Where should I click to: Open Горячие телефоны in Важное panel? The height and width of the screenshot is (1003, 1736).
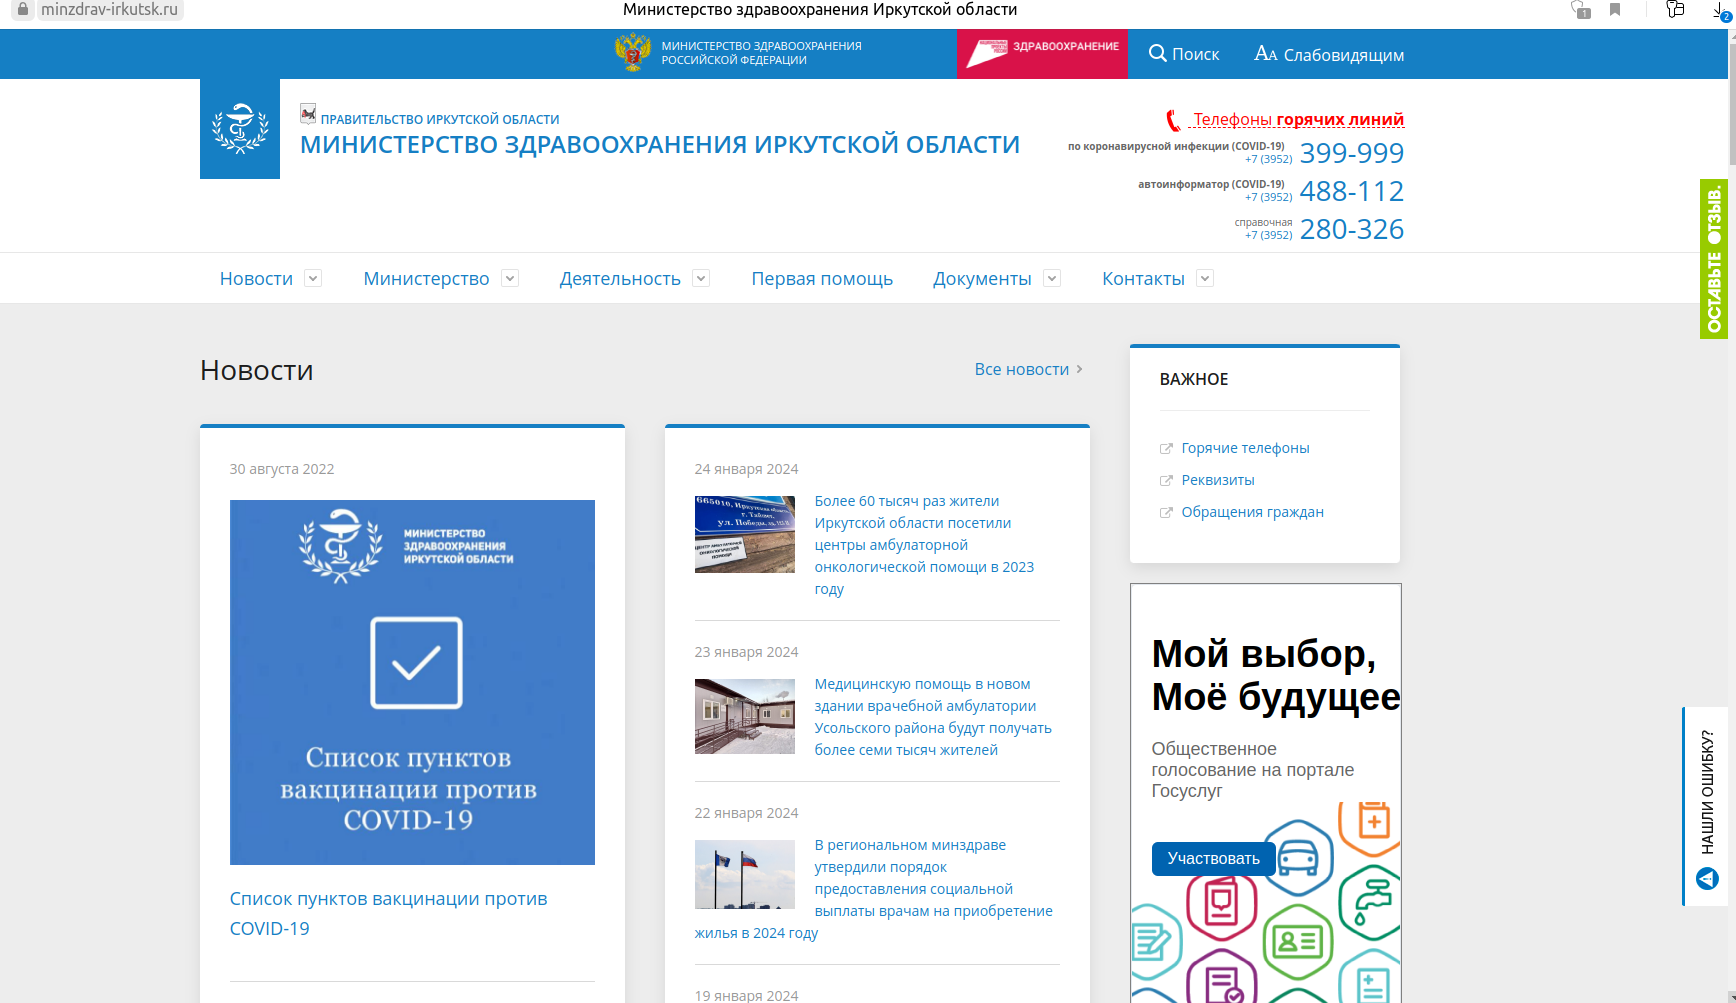pyautogui.click(x=1245, y=448)
